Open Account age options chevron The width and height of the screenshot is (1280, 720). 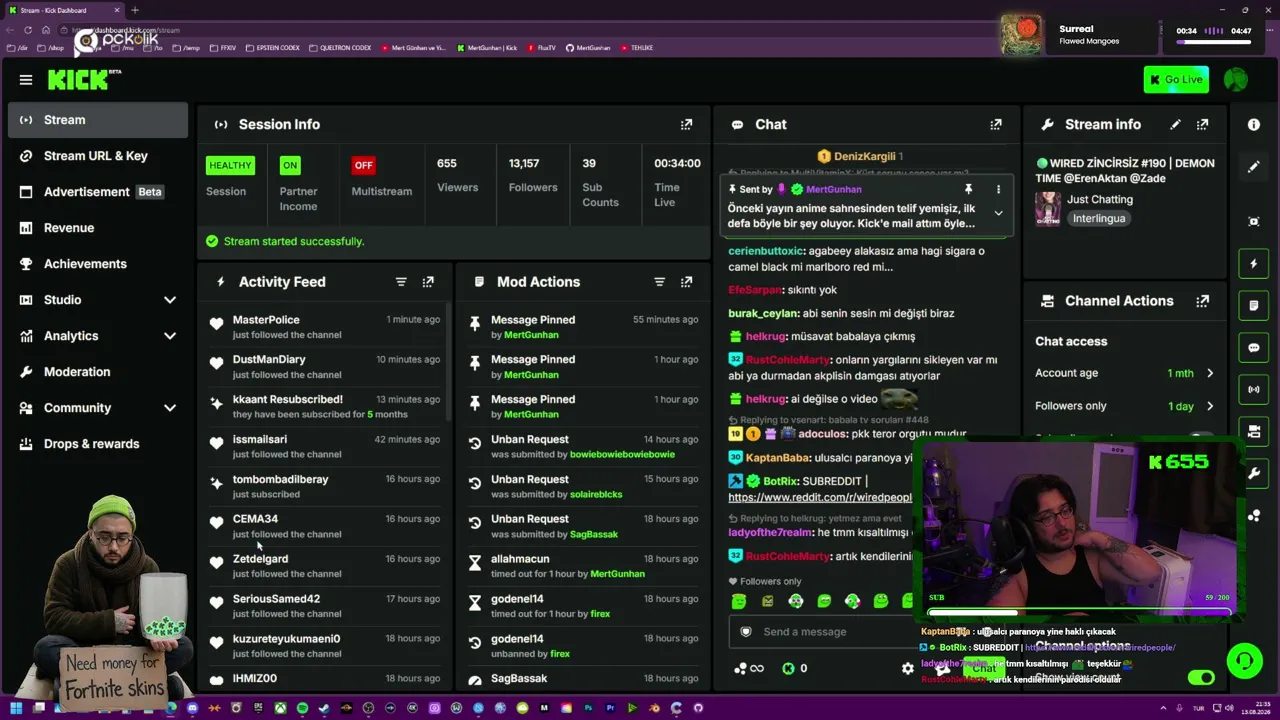click(1210, 373)
